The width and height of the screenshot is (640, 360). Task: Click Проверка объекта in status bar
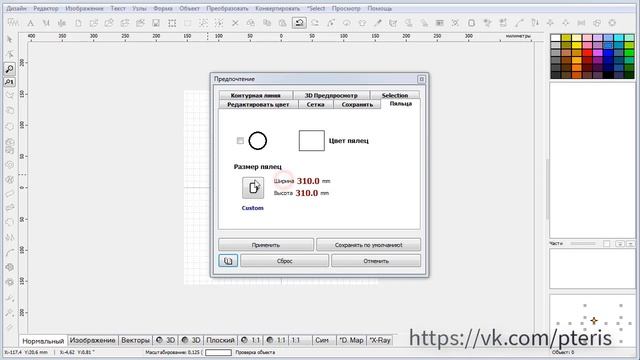pyautogui.click(x=255, y=352)
